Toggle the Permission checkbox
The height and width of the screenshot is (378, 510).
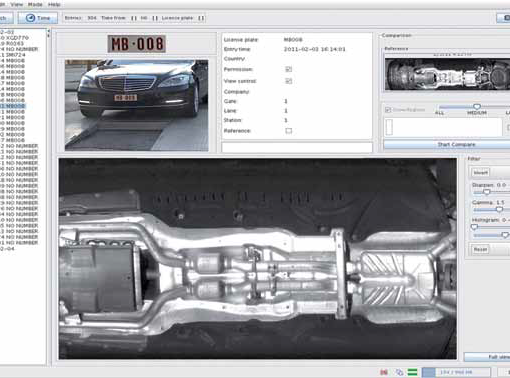click(x=289, y=69)
